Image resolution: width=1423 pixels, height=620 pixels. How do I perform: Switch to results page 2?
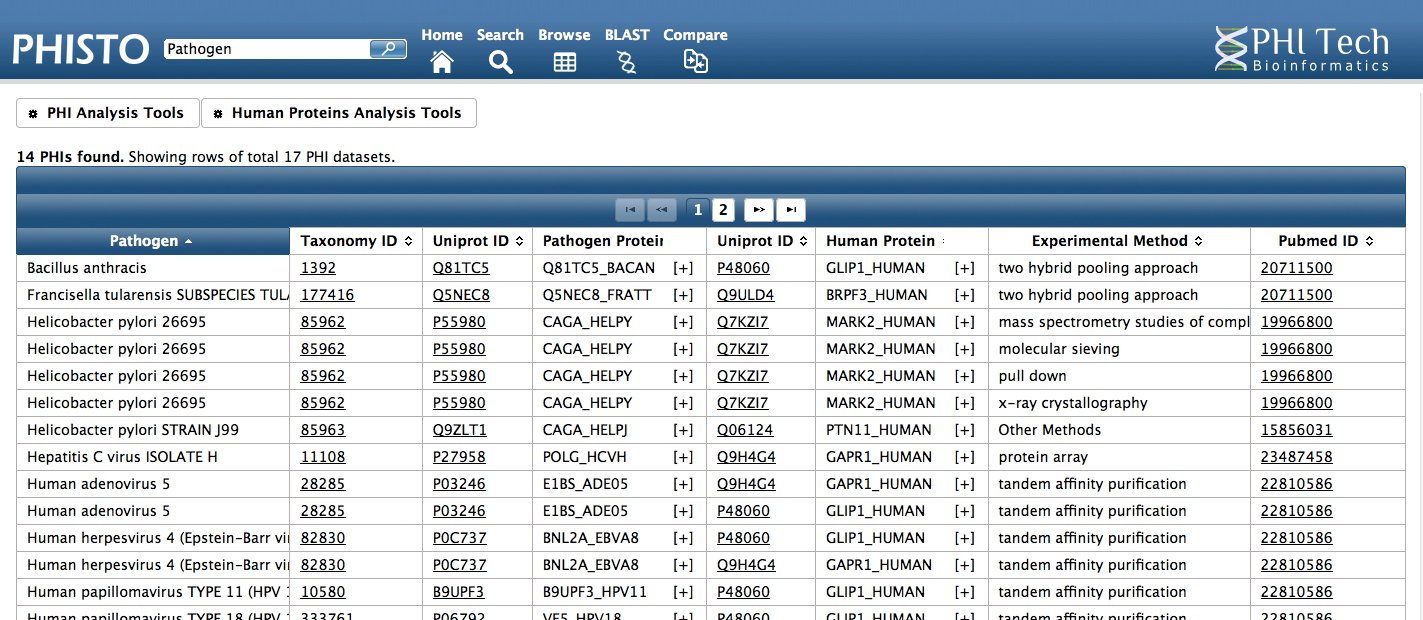tap(723, 209)
